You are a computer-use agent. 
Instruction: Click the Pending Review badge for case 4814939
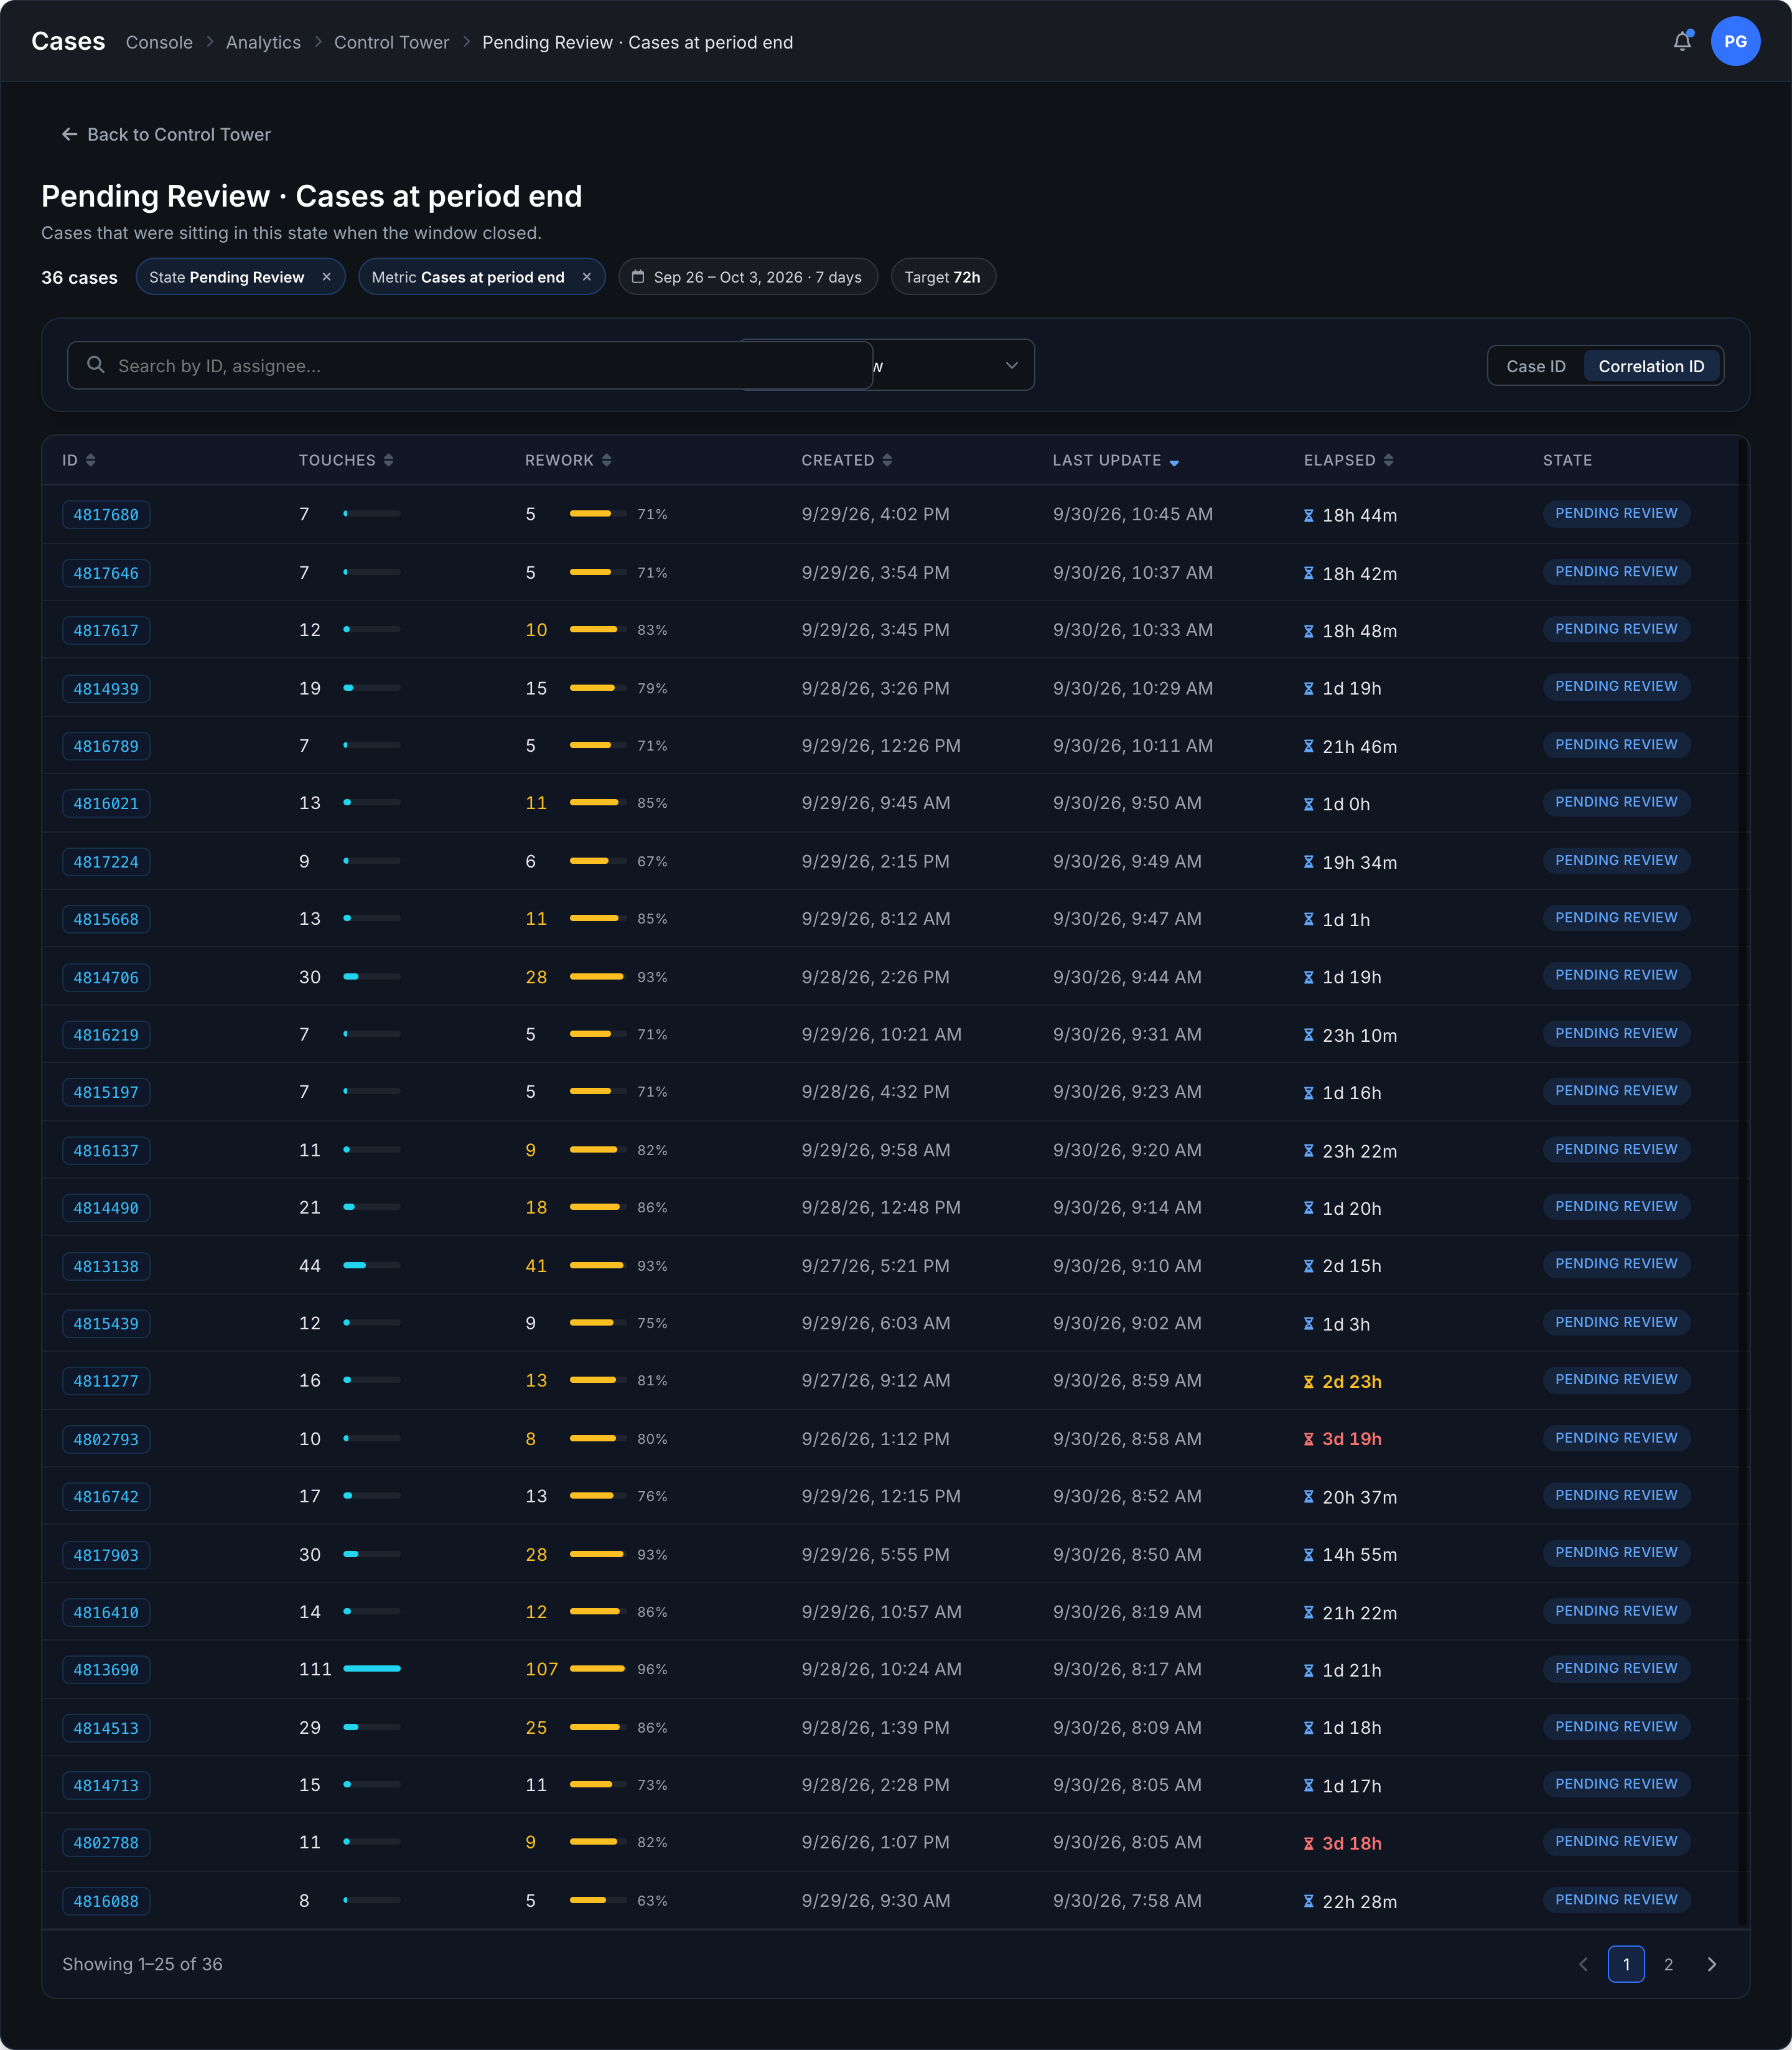1616,687
